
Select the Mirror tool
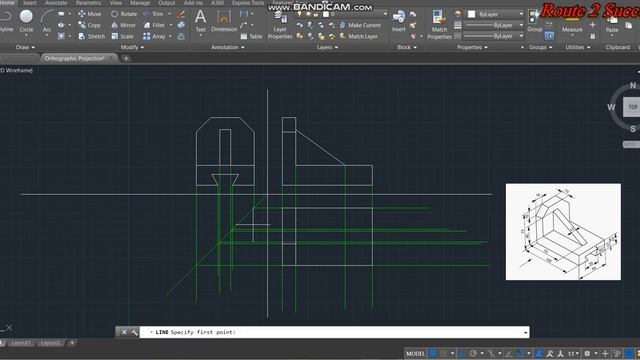click(123, 25)
